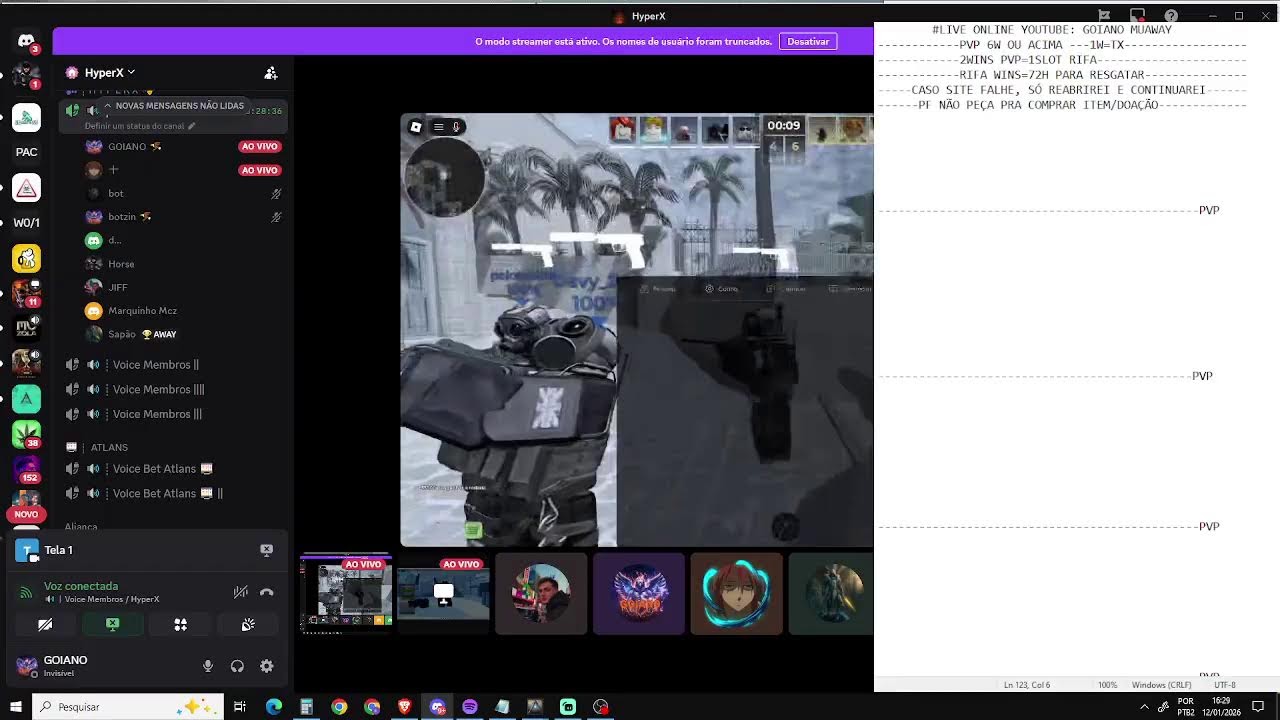Open the green frog server icon

coord(26,117)
